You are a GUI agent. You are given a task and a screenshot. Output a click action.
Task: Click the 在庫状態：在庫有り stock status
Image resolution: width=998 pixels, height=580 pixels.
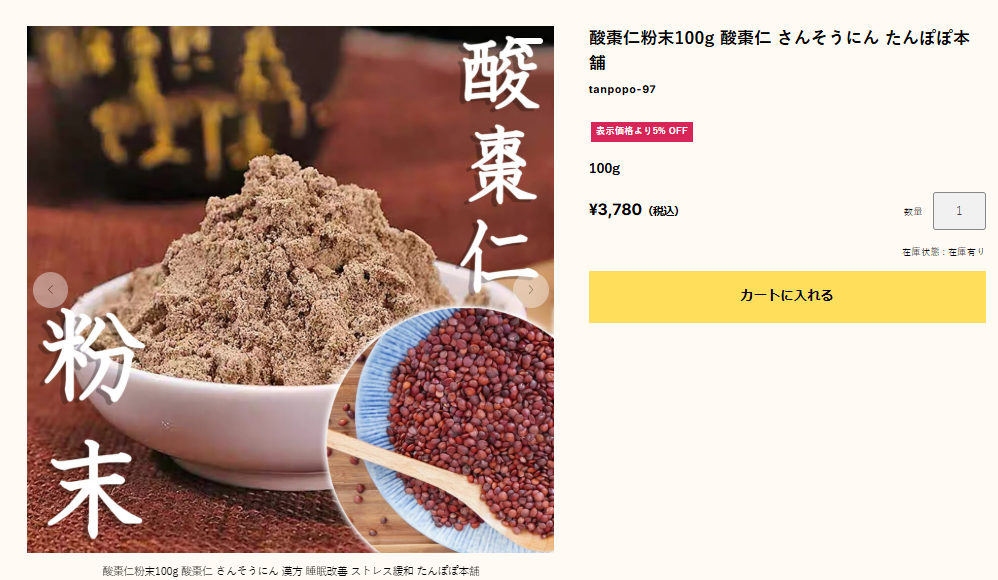coord(943,252)
